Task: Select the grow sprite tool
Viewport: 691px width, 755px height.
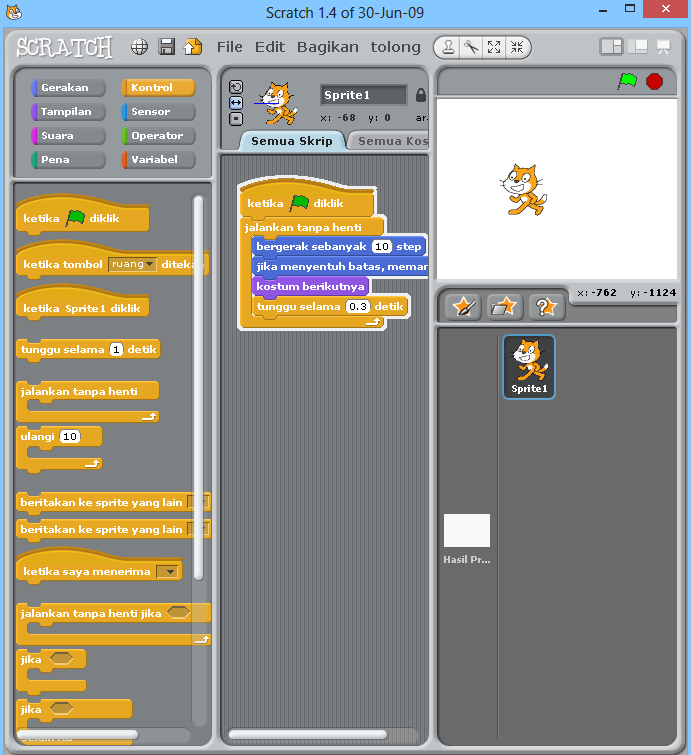Action: [494, 48]
